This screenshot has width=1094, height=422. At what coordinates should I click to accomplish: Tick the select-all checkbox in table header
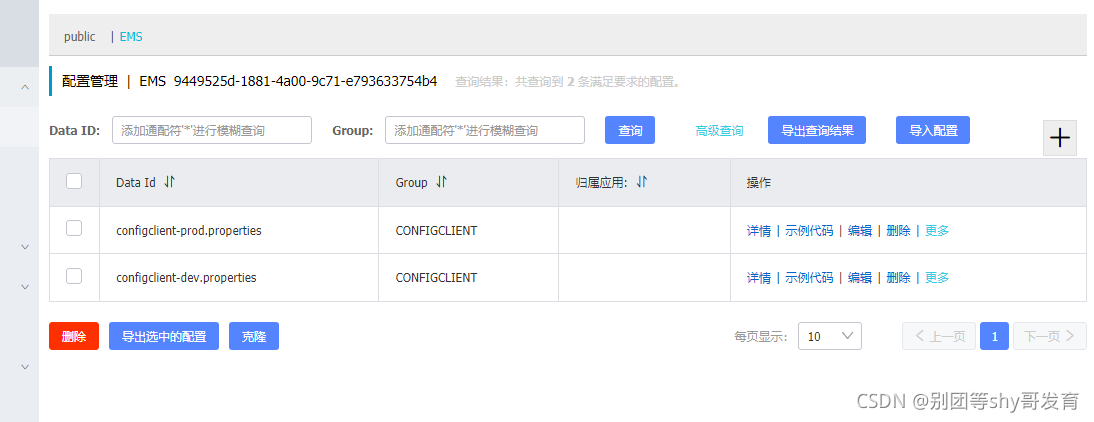(x=74, y=181)
